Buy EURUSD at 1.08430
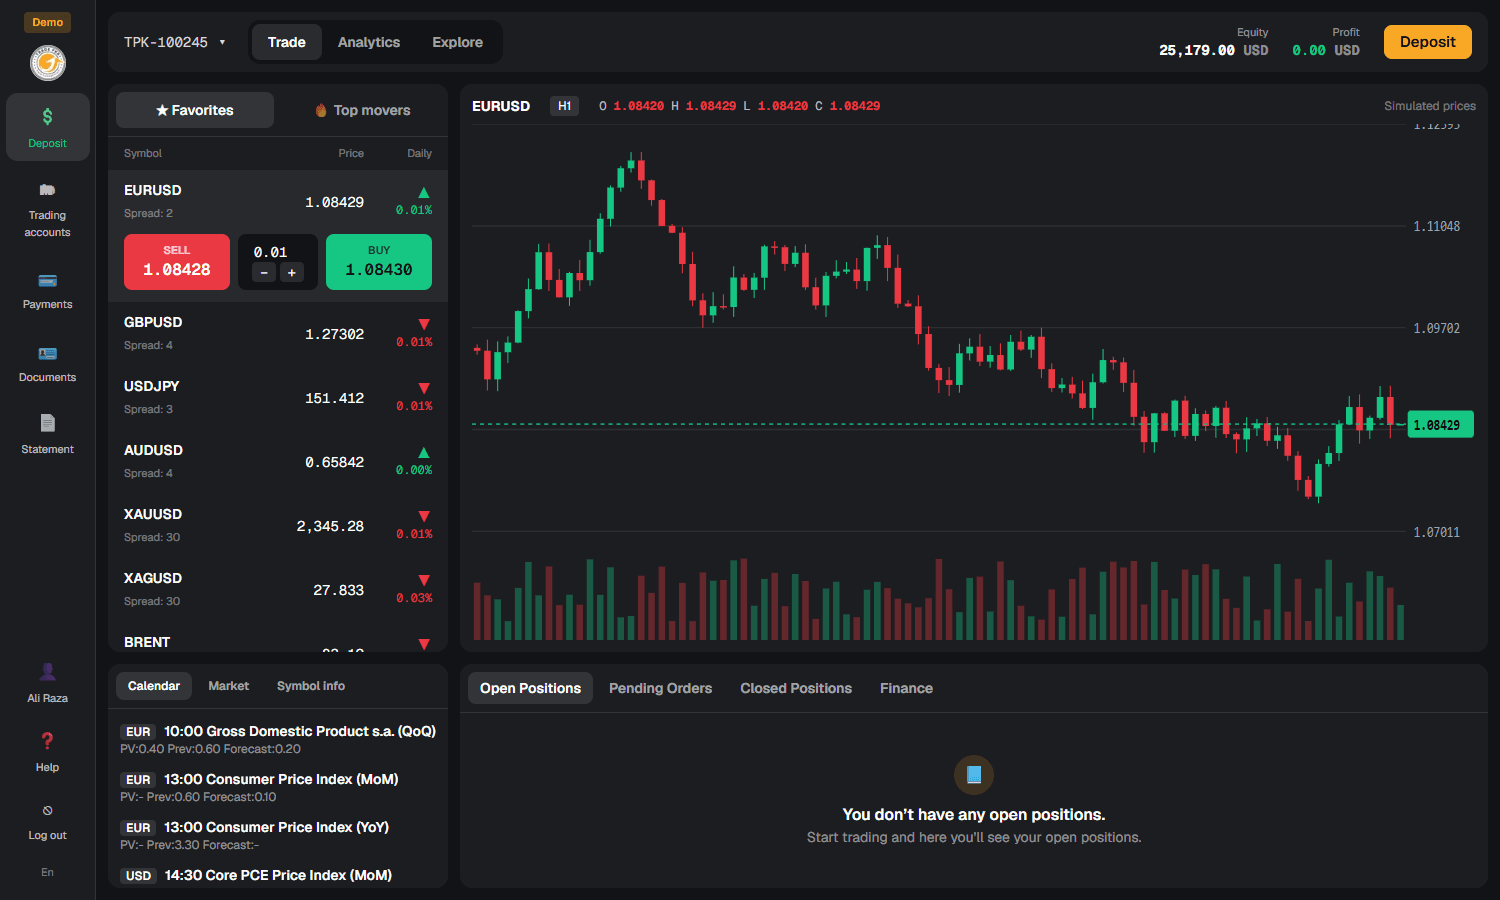Viewport: 1500px width, 900px height. coord(379,262)
